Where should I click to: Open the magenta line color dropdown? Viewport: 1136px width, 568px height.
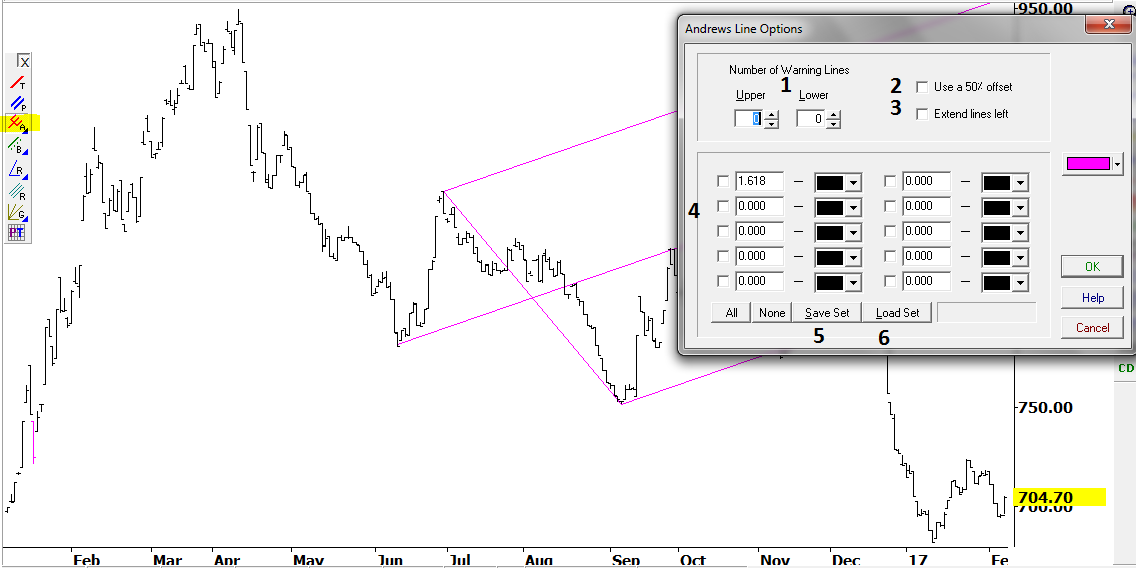(x=1117, y=164)
